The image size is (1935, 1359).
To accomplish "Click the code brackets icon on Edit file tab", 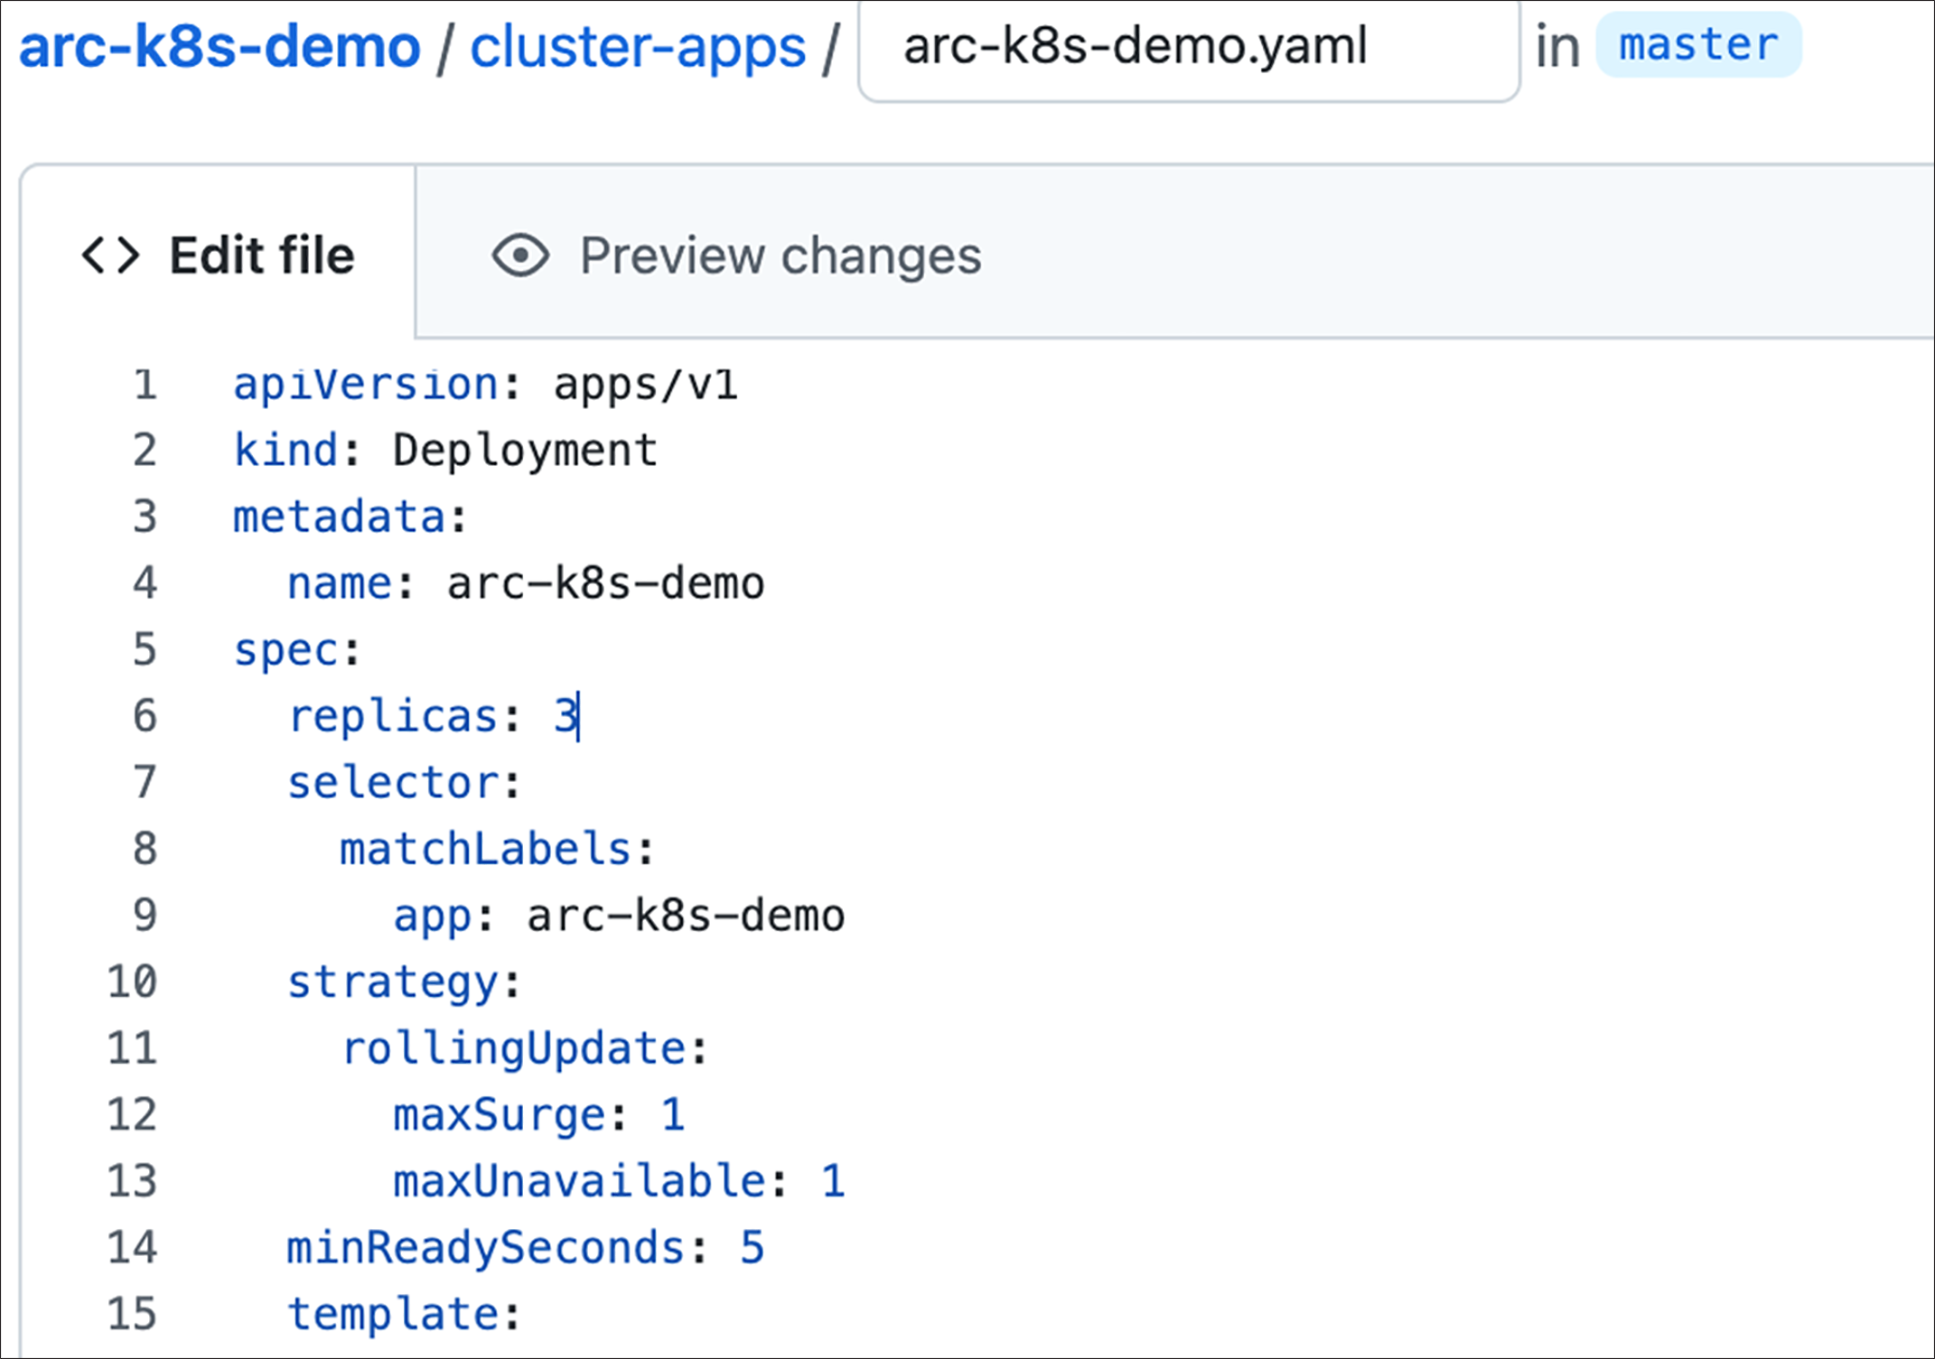I will pyautogui.click(x=110, y=255).
